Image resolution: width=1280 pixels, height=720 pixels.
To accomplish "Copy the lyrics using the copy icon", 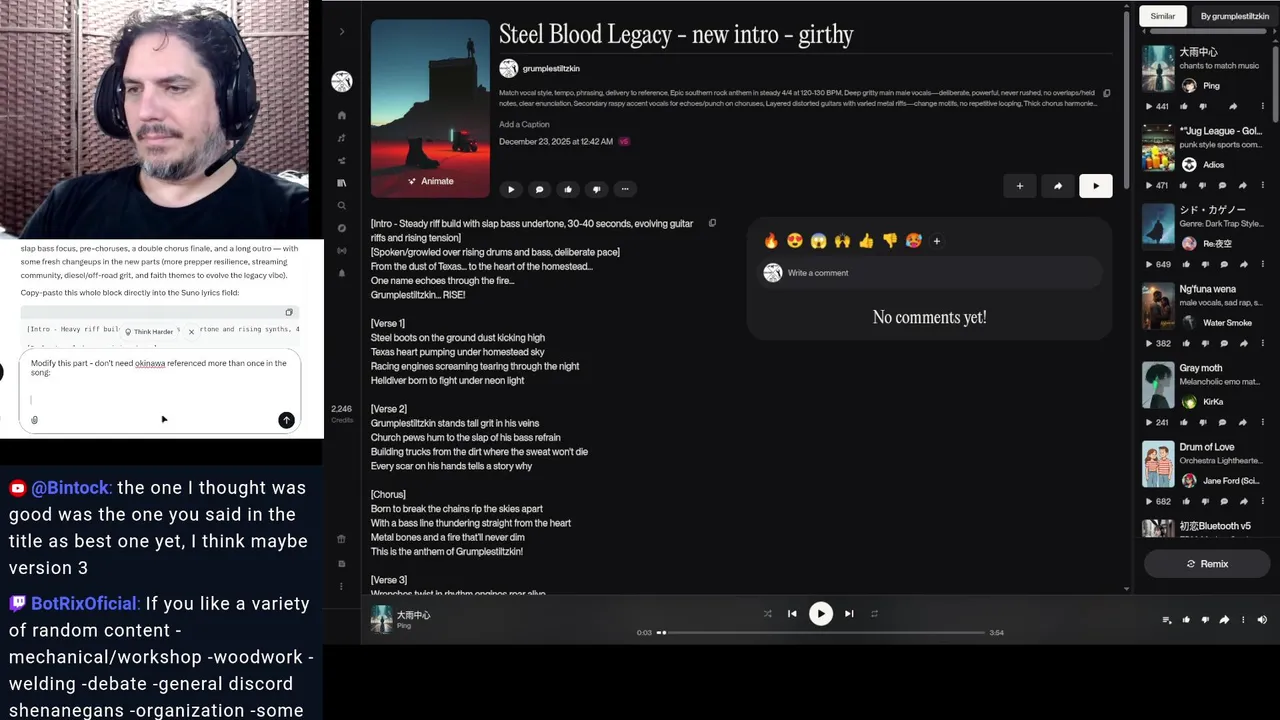I will pyautogui.click(x=712, y=223).
